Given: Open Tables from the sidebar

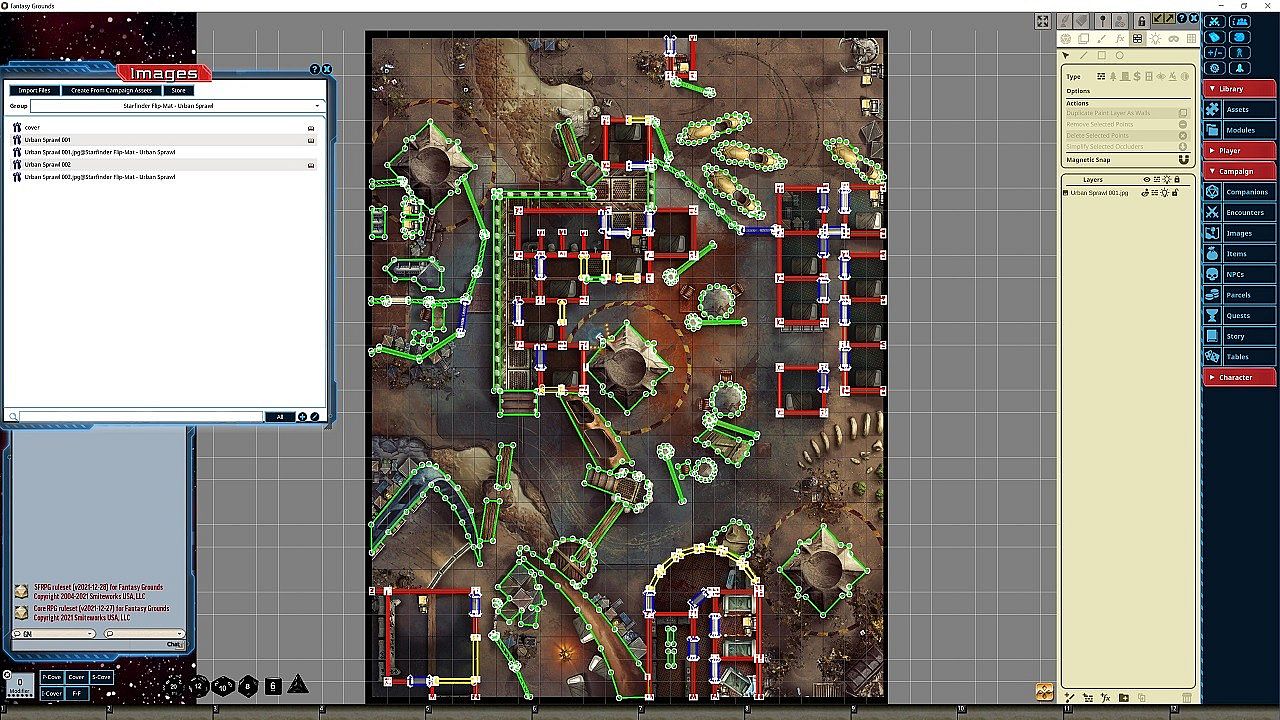Looking at the screenshot, I should tap(1240, 357).
